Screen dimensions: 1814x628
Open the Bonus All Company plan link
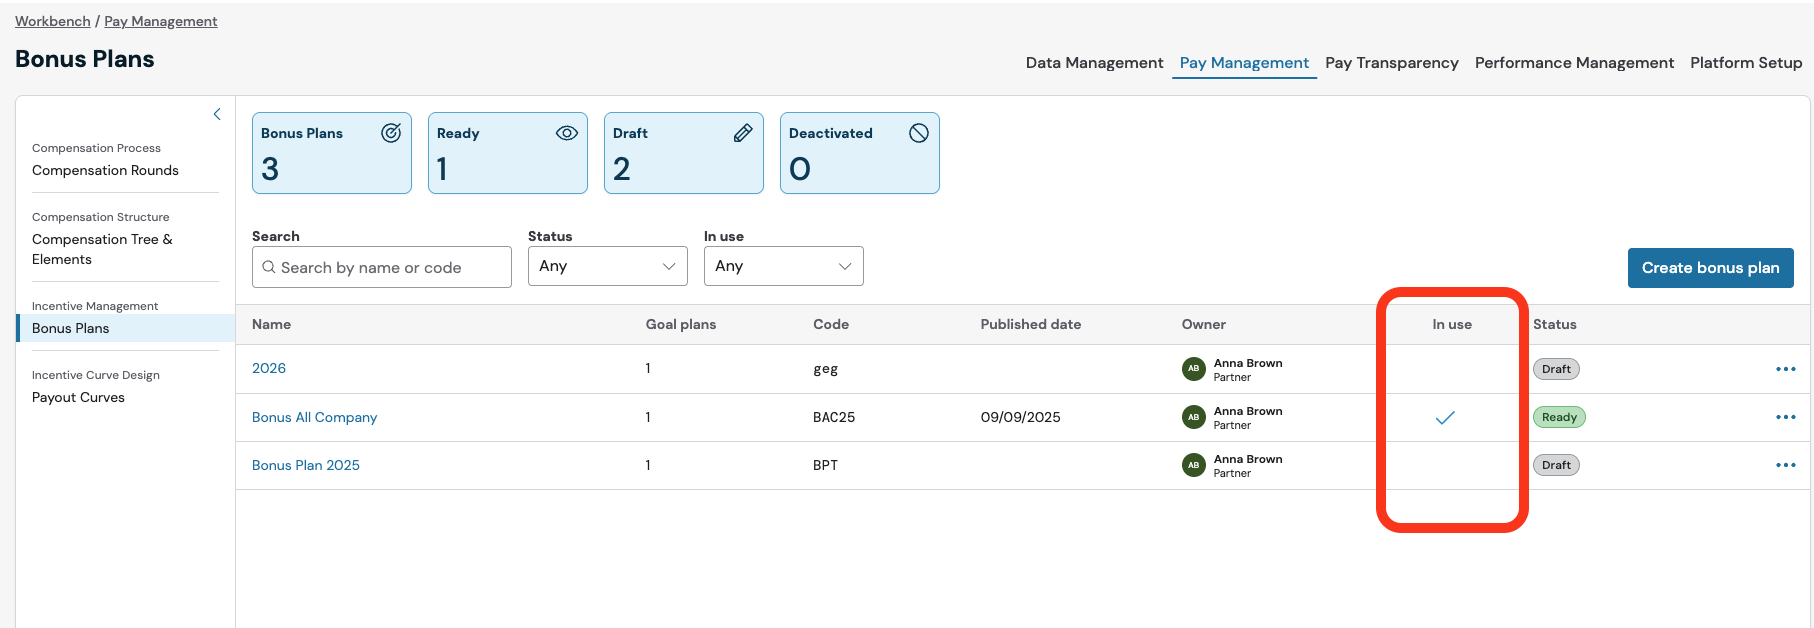click(314, 417)
